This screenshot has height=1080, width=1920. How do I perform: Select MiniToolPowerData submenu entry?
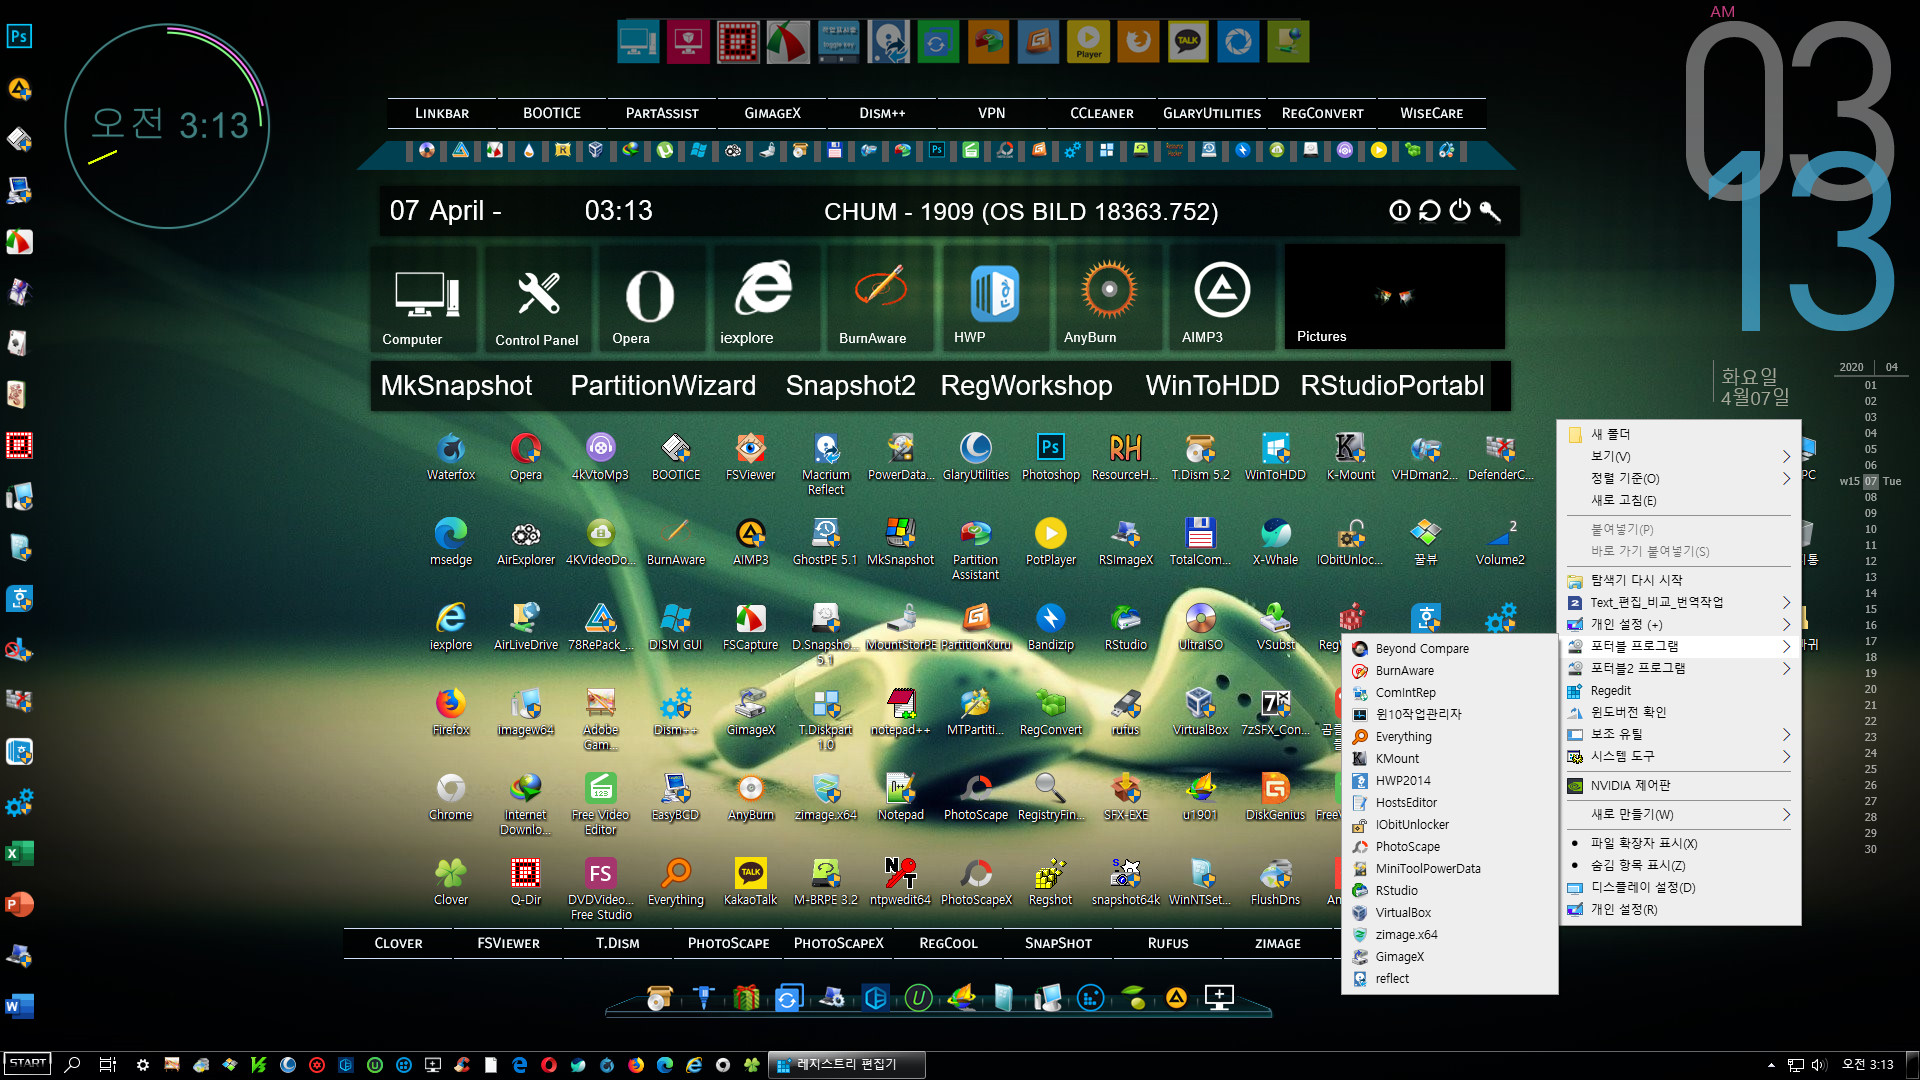click(1449, 868)
